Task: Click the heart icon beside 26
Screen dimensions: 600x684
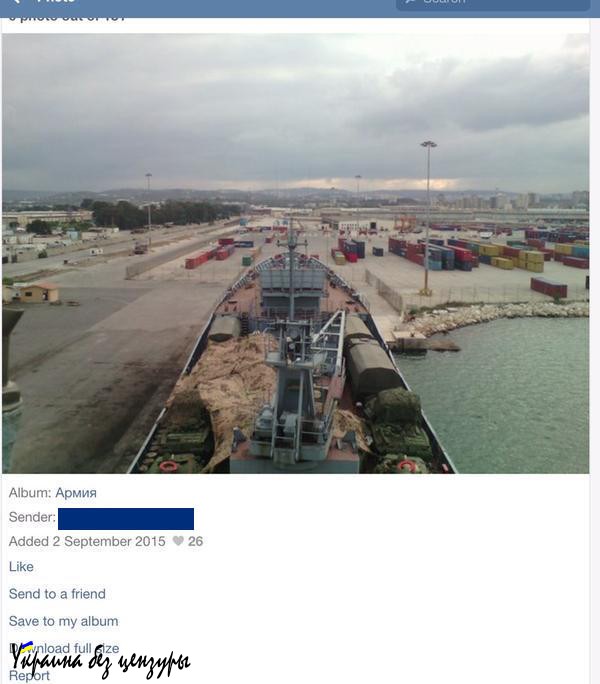Action: click(178, 541)
